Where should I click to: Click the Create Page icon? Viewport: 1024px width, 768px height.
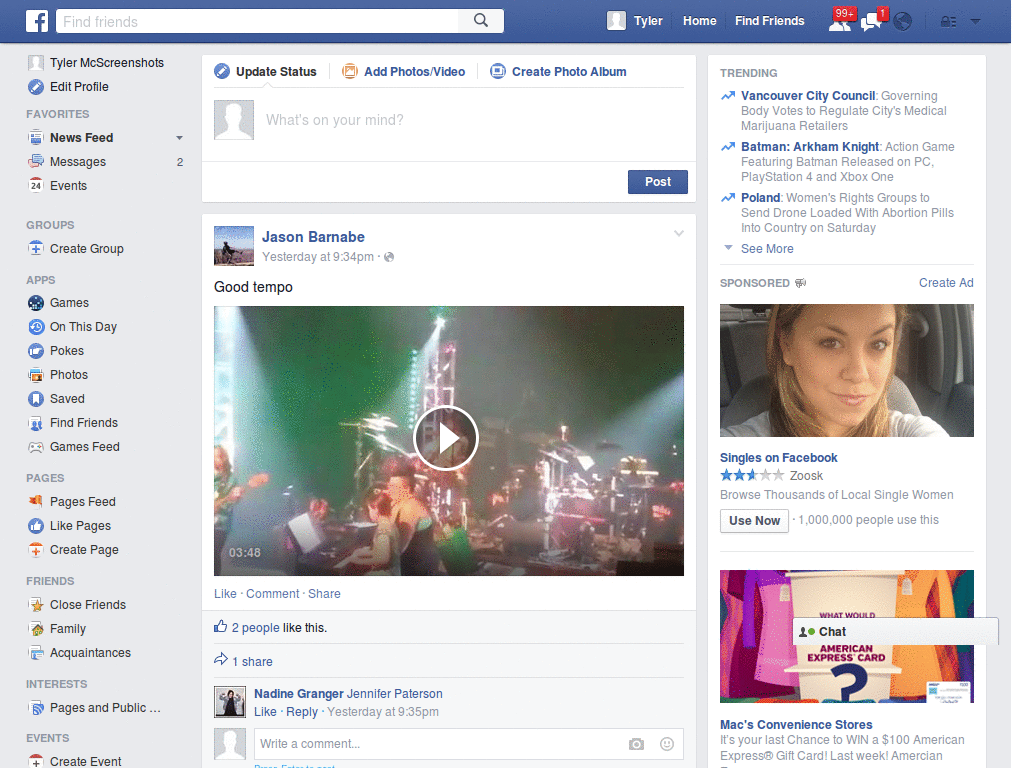(x=36, y=550)
